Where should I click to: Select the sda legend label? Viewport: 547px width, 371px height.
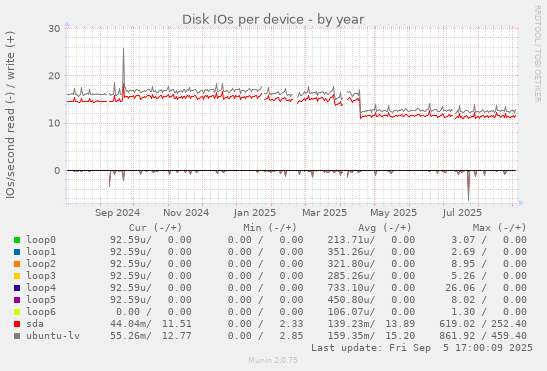coord(35,324)
